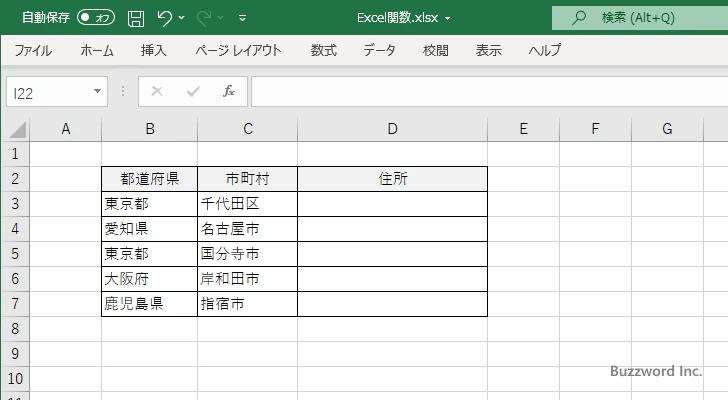The height and width of the screenshot is (400, 728).
Task: Open the ファイル tab
Action: pos(33,50)
